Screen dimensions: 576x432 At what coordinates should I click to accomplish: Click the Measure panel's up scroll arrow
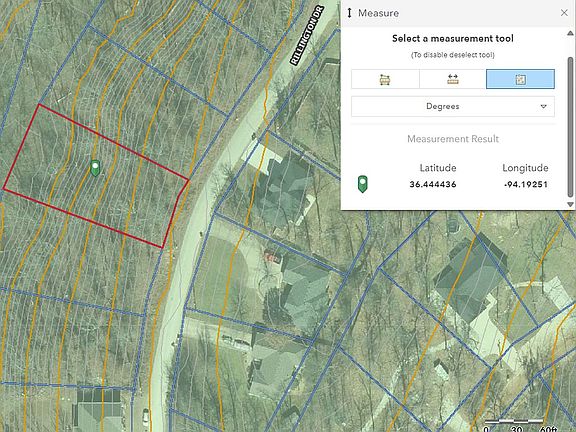pos(570,33)
